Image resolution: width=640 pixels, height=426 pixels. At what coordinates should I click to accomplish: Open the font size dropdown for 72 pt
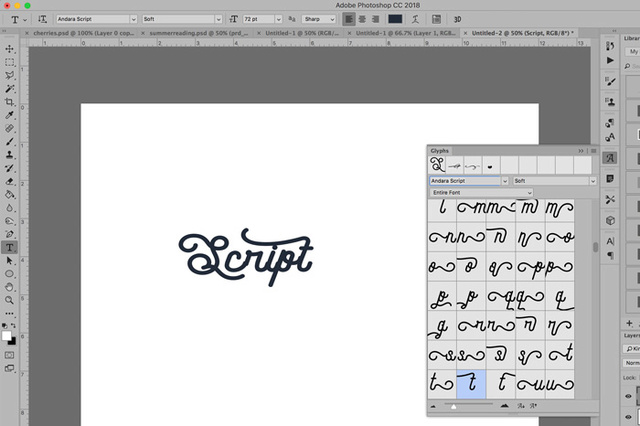click(279, 19)
